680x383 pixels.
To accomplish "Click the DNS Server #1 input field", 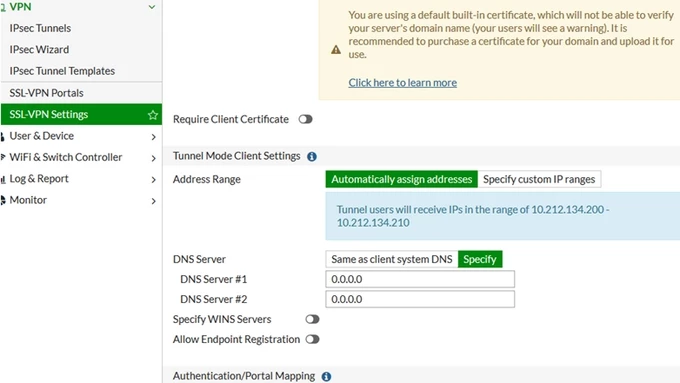I will pos(420,279).
